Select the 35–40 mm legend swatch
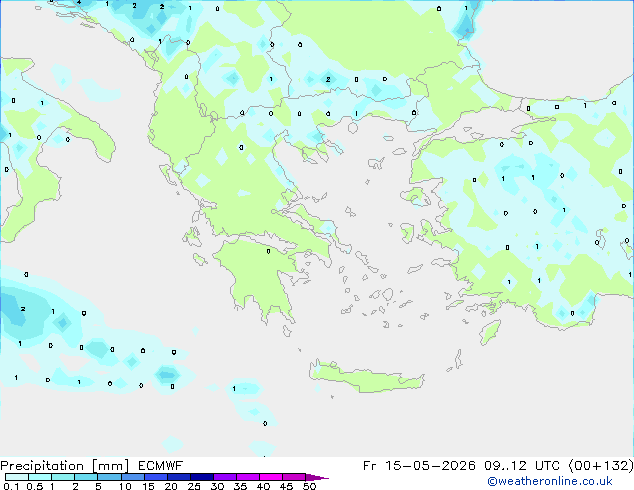 coord(248,477)
